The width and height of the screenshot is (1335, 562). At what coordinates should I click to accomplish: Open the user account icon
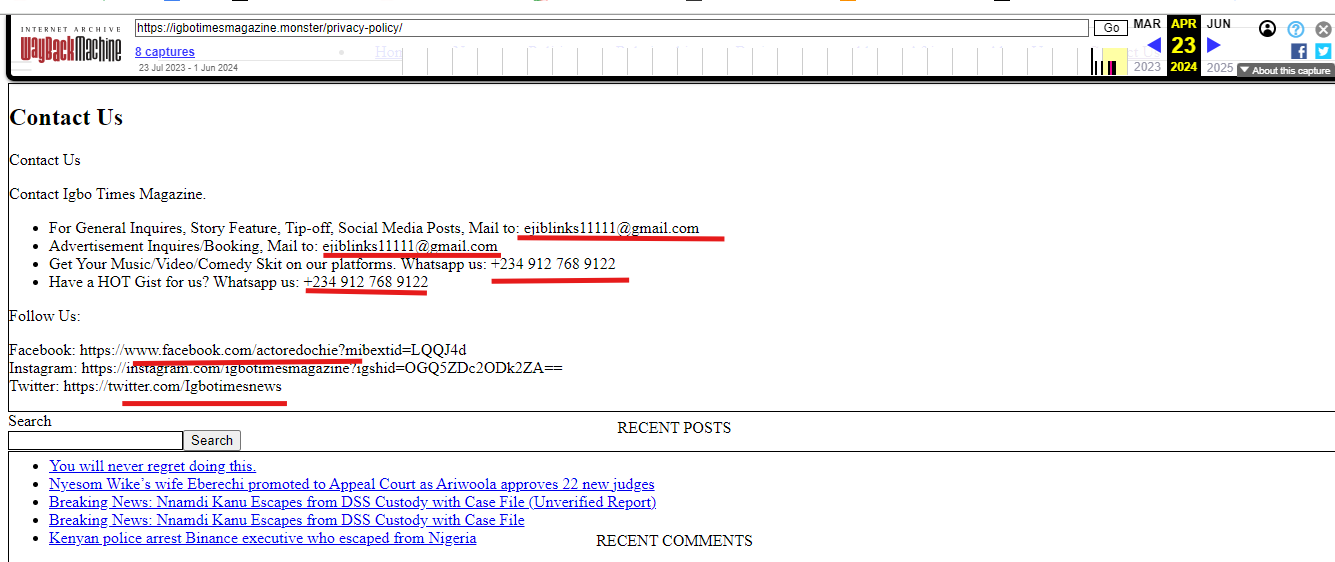(1268, 29)
